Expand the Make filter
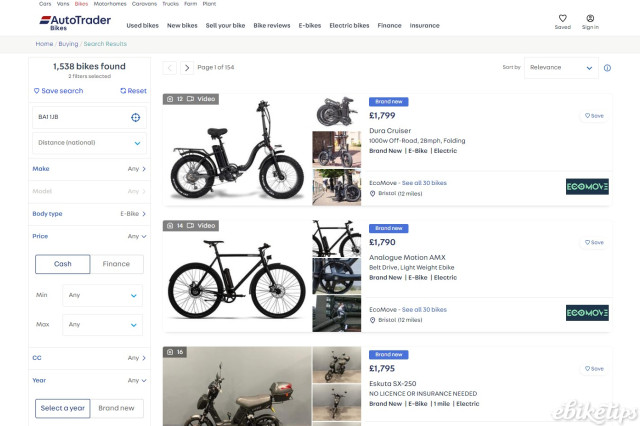Screen dimensions: 640x426 click(89, 169)
